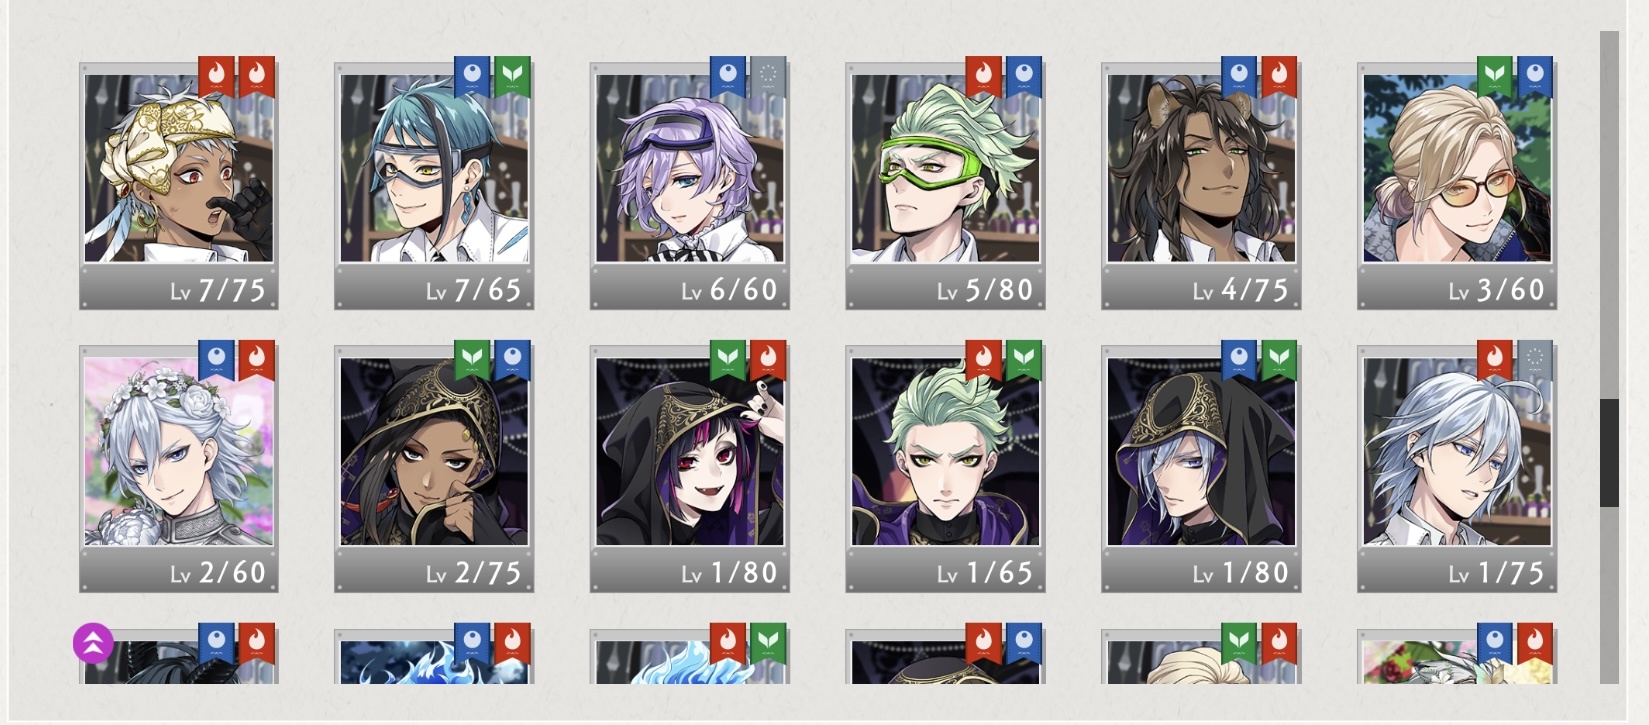Image resolution: width=1649 pixels, height=725 pixels.
Task: Click the blue water icon on Lv 5/80 card
Action: 1024,76
